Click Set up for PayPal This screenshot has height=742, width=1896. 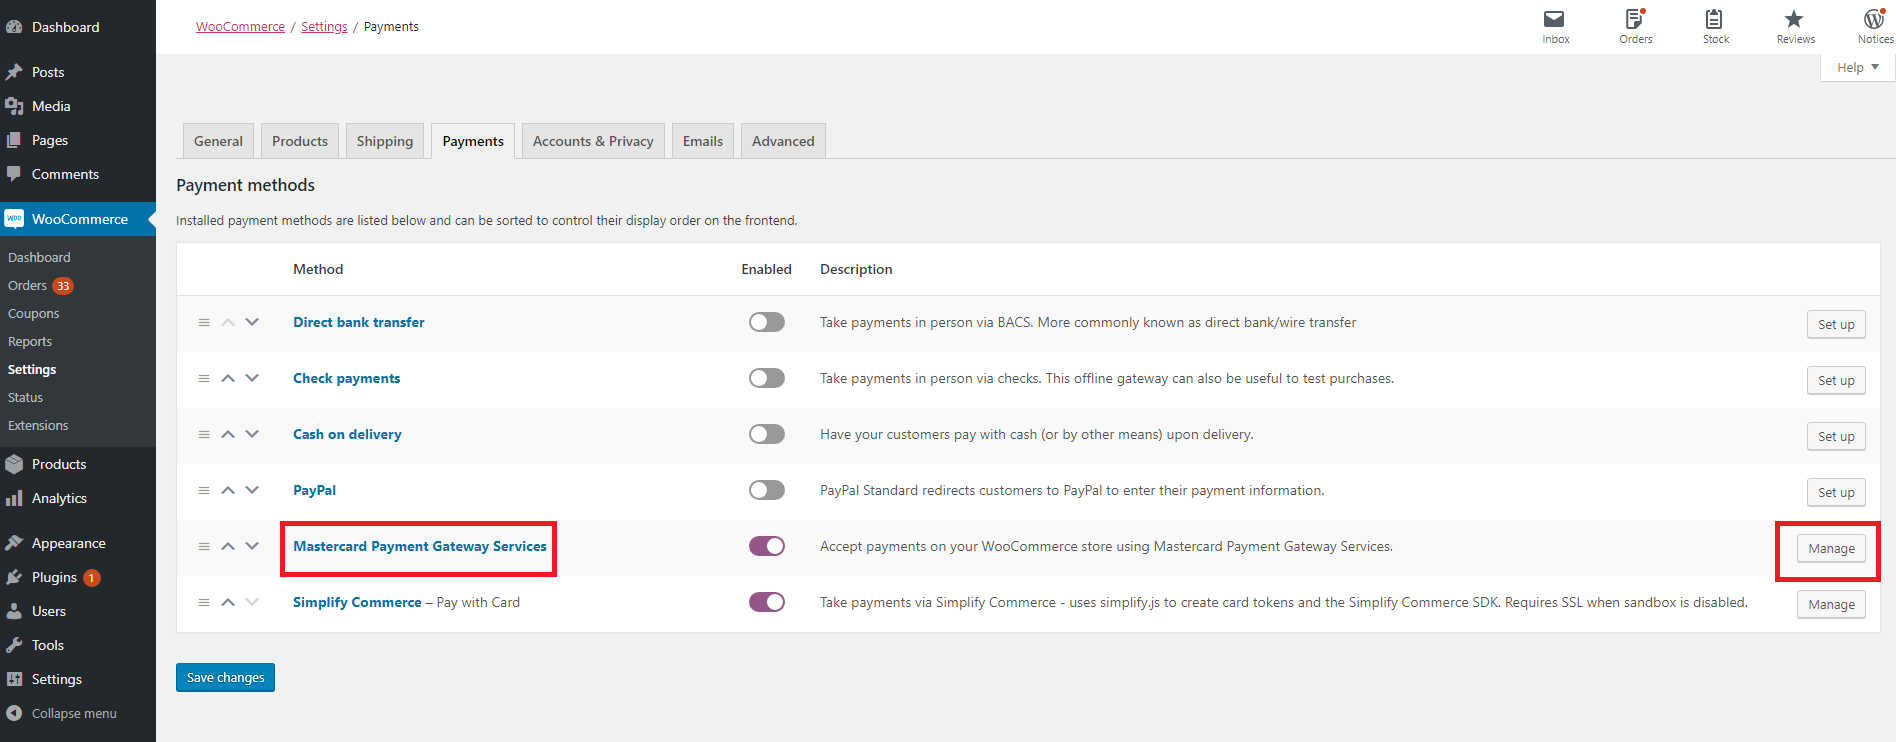click(x=1836, y=492)
